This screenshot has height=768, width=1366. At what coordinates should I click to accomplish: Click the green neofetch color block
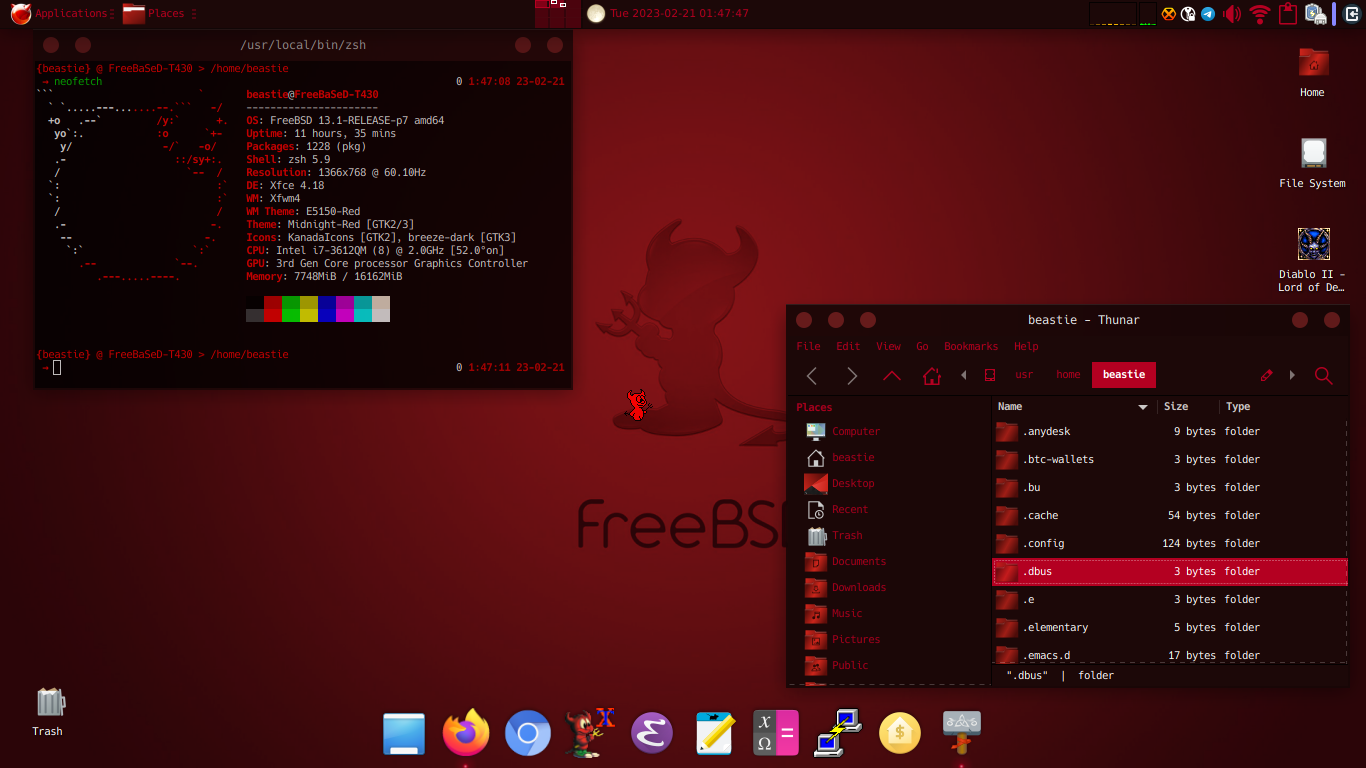291,303
